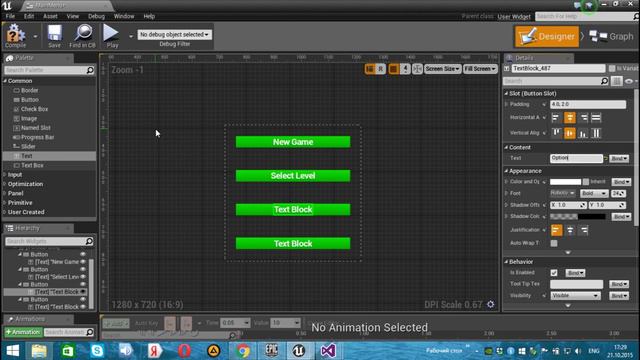Select Check Box widget in palette
Screen dimensions: 640x360
[x=34, y=109]
